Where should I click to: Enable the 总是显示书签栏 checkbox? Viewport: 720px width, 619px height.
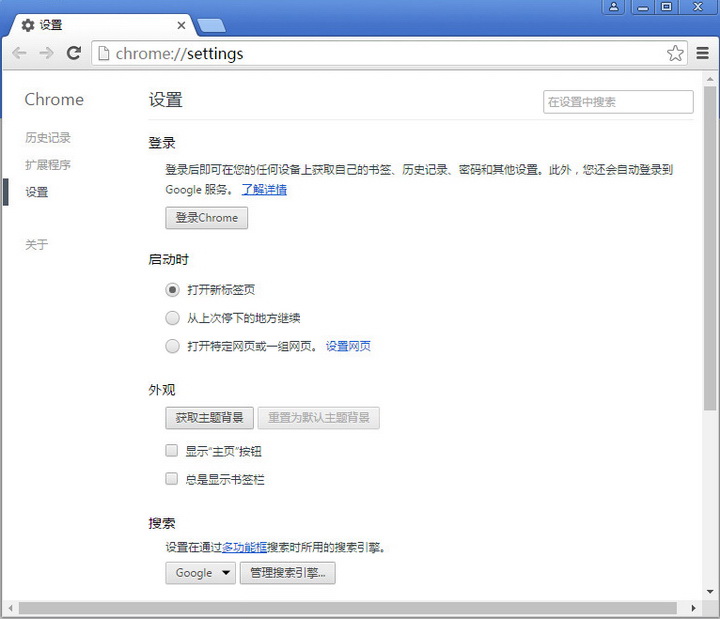tap(171, 479)
